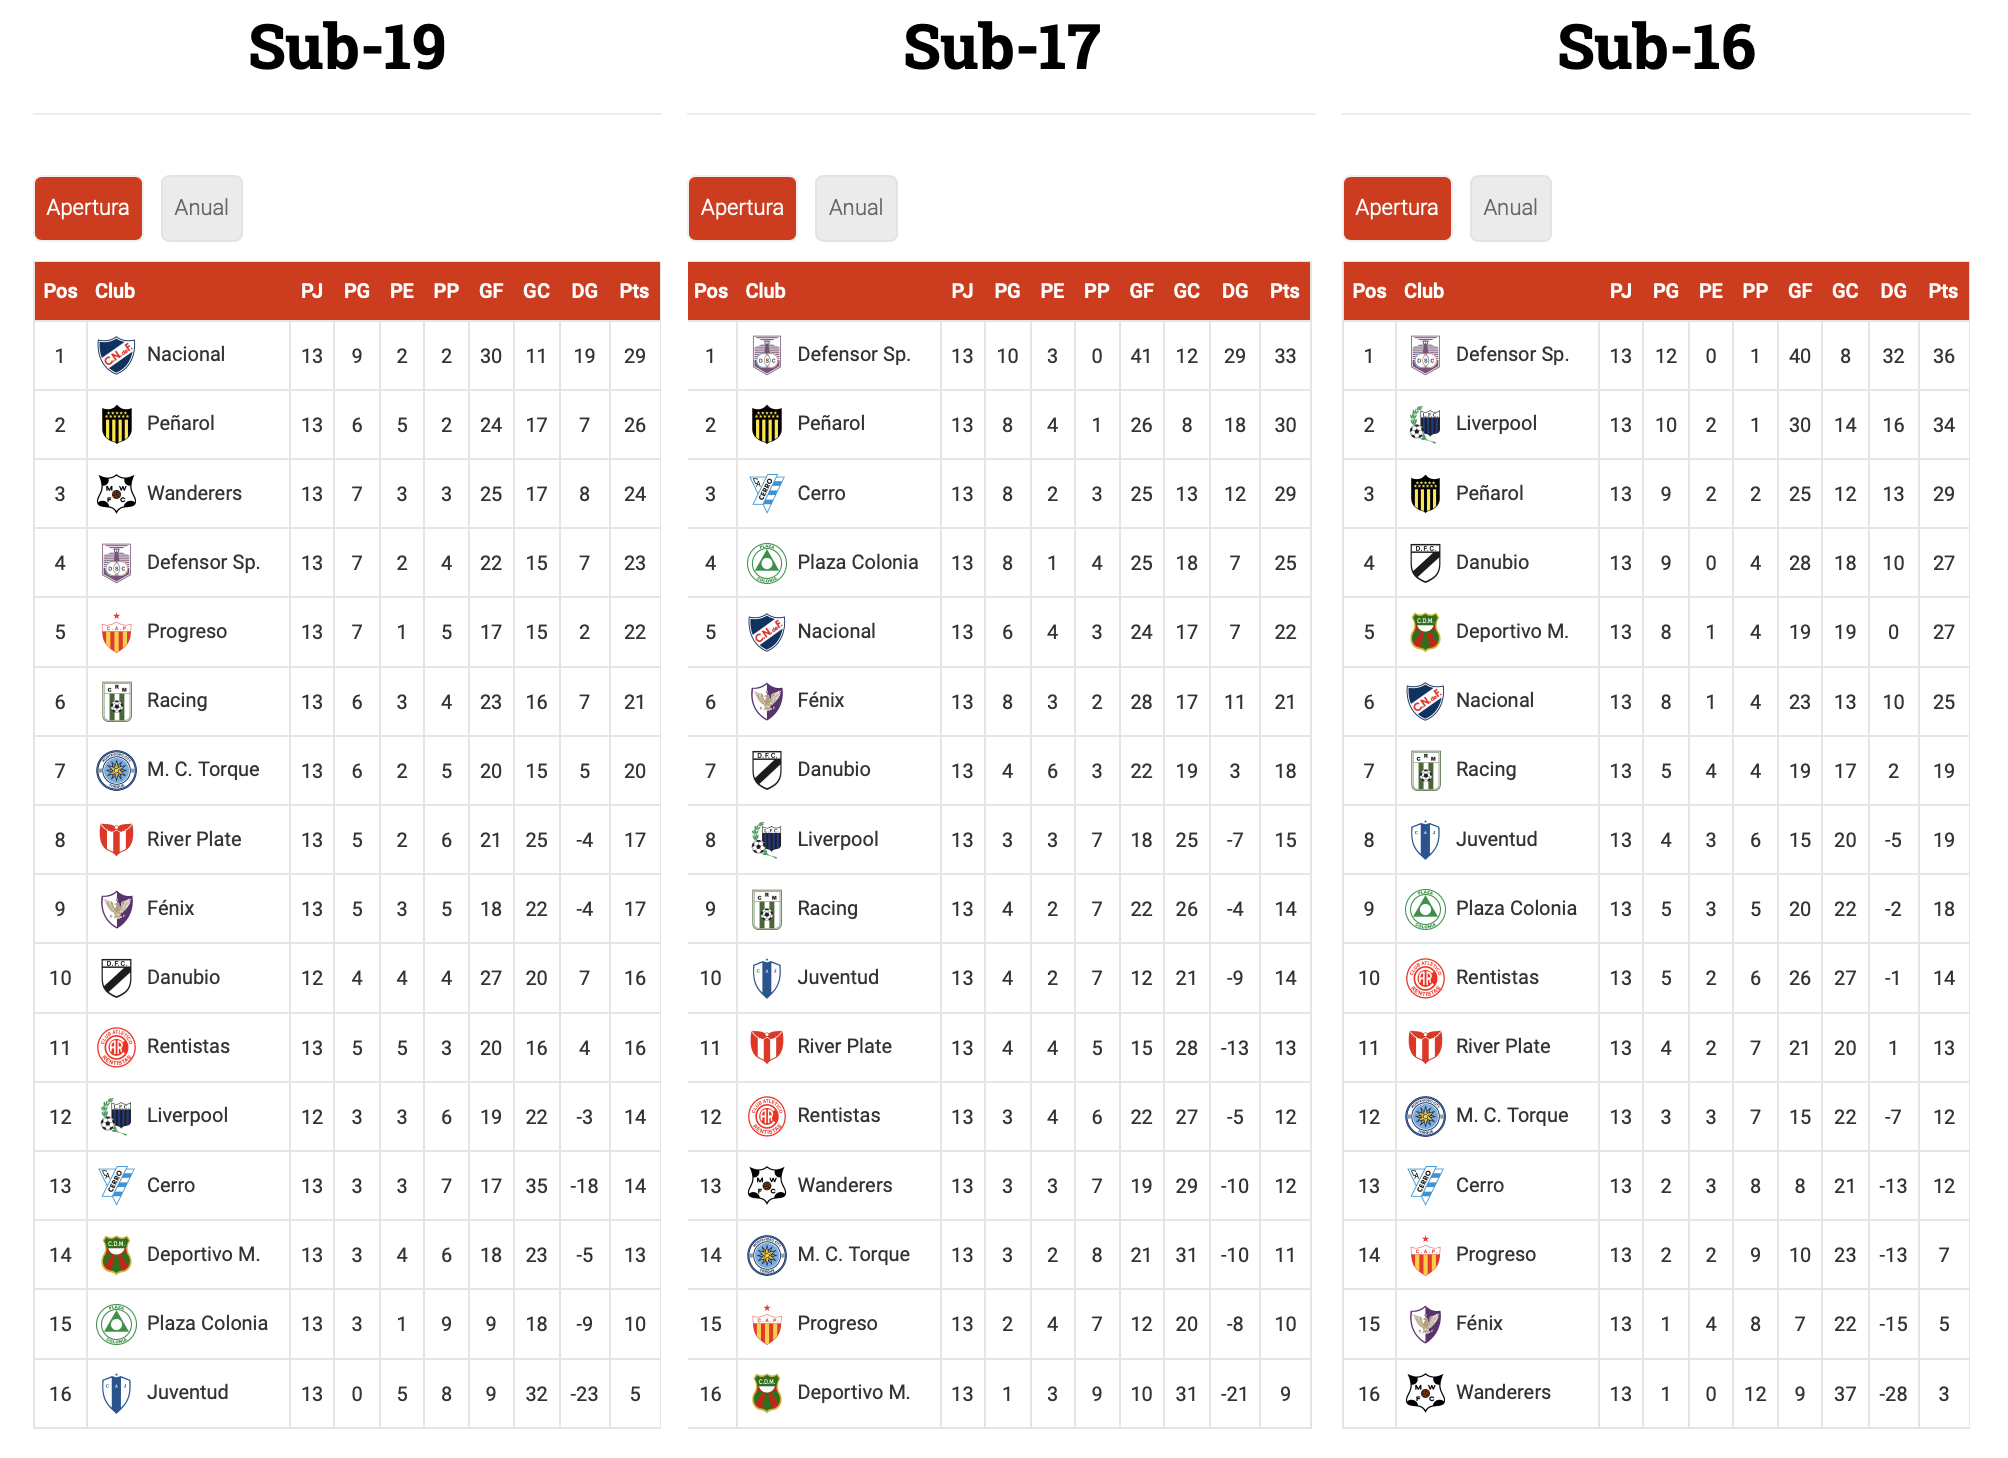Click Defensor Sp. crest in Sub-16 table
This screenshot has height=1458, width=2008.
pyautogui.click(x=1425, y=355)
